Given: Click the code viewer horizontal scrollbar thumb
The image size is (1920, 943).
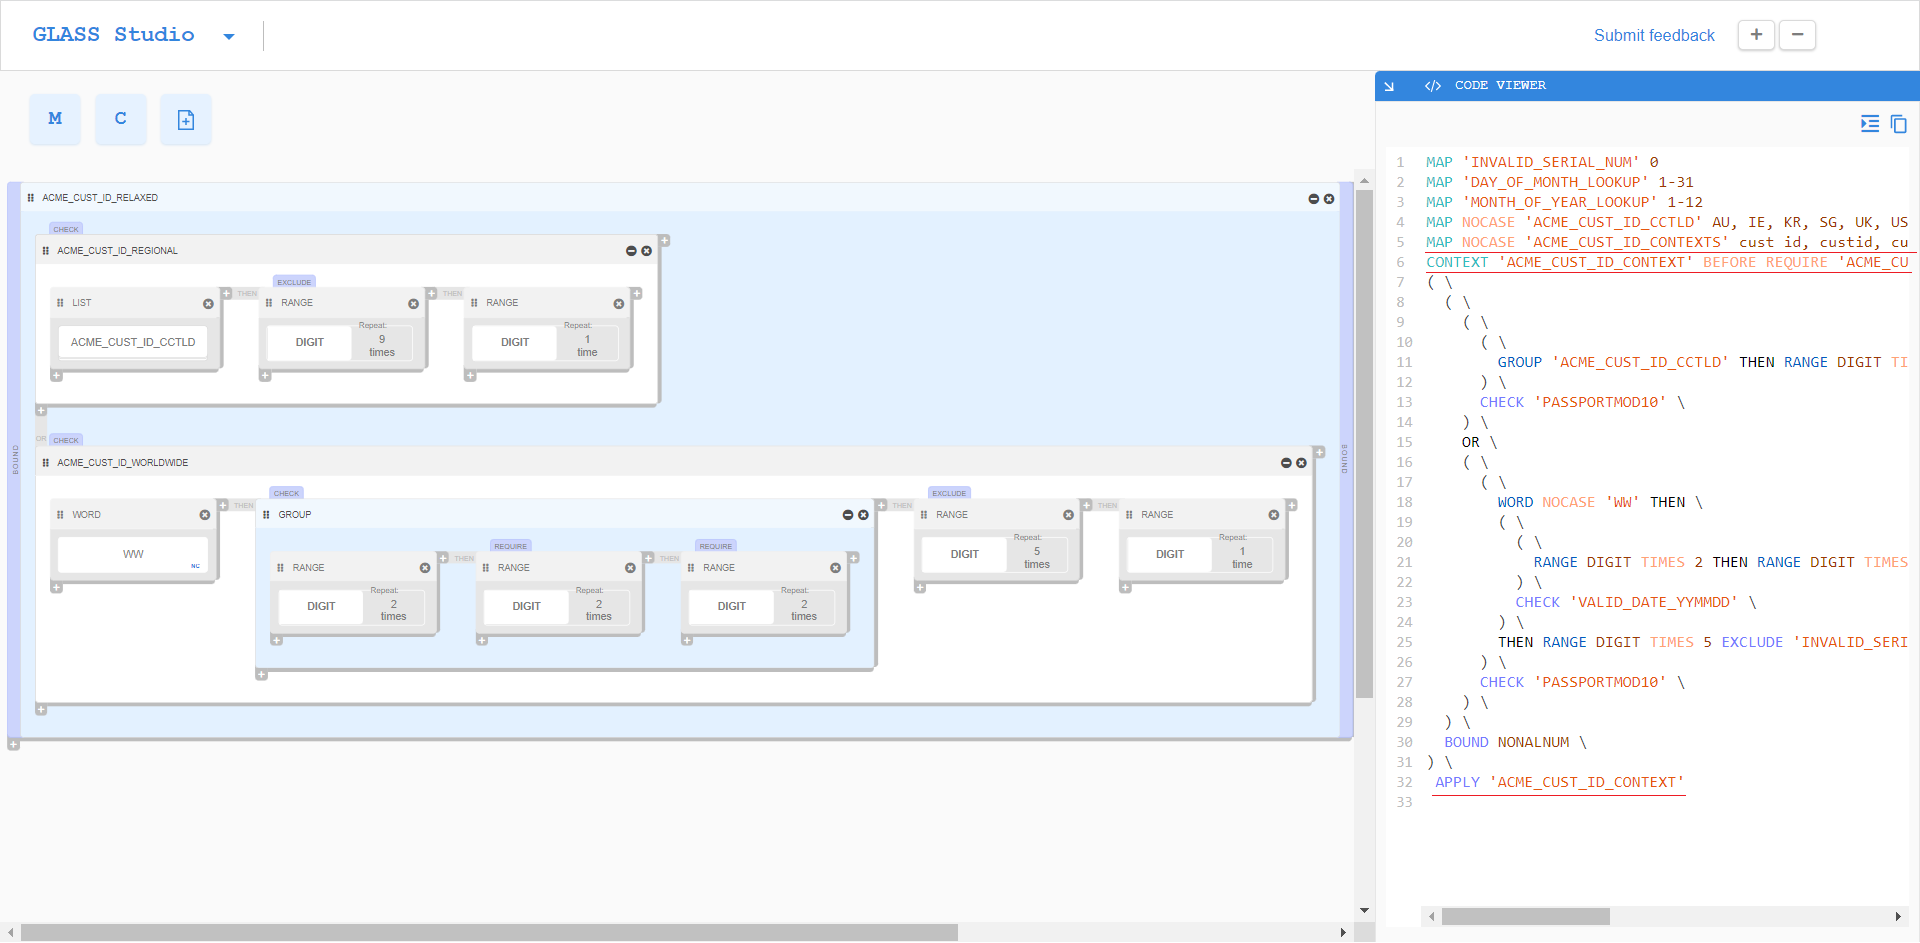Looking at the screenshot, I should click(1525, 916).
